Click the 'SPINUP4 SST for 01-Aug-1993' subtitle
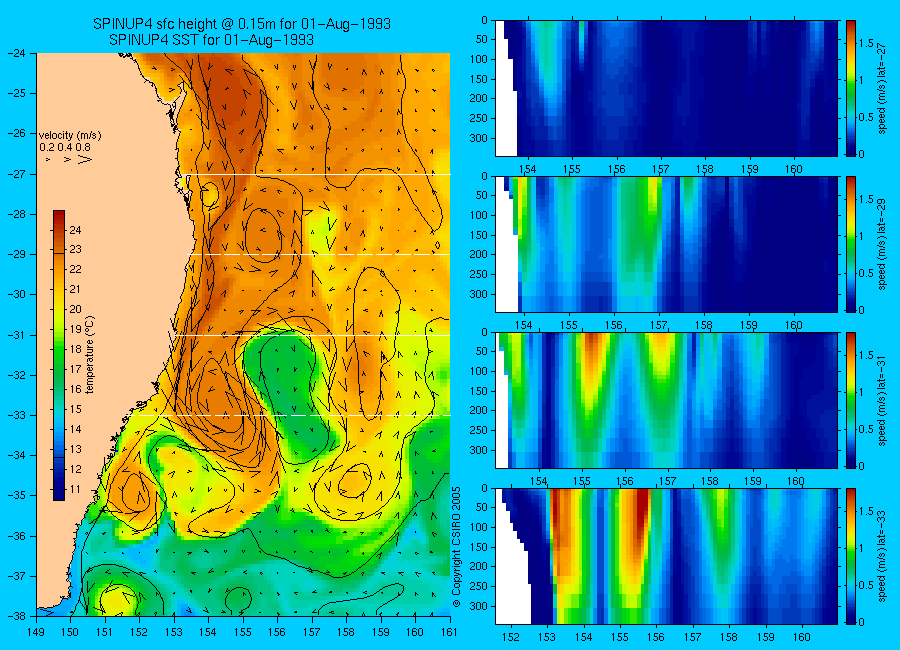The width and height of the screenshot is (900, 650). pos(211,40)
